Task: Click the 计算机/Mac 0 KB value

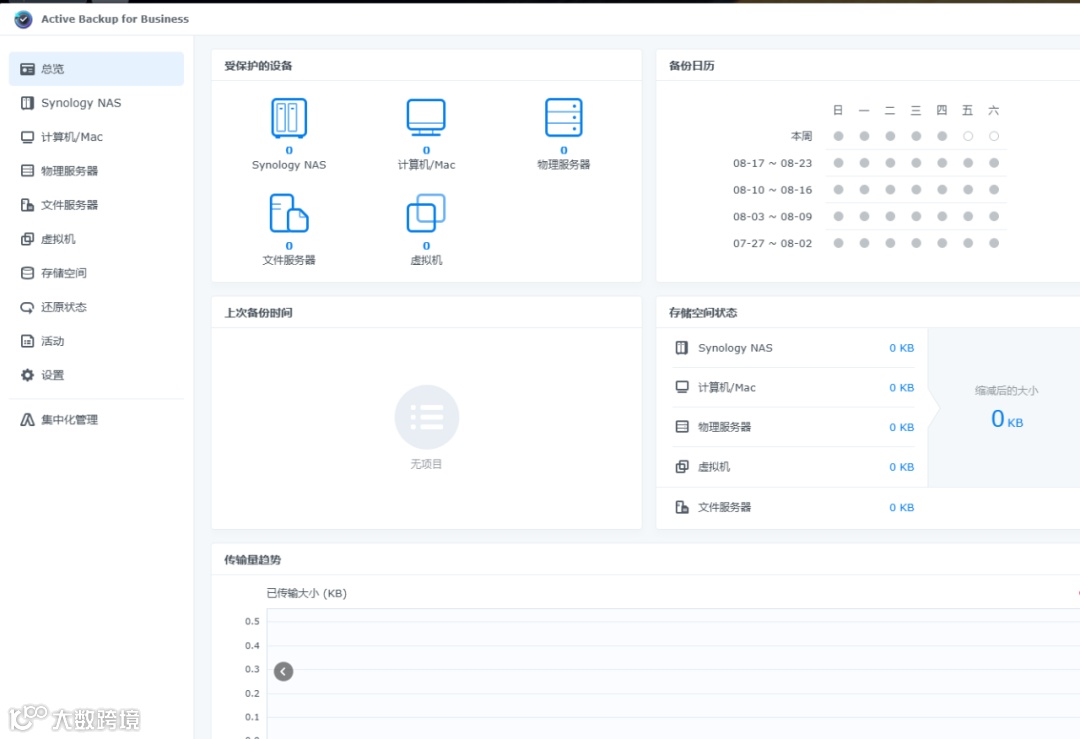Action: coord(902,388)
